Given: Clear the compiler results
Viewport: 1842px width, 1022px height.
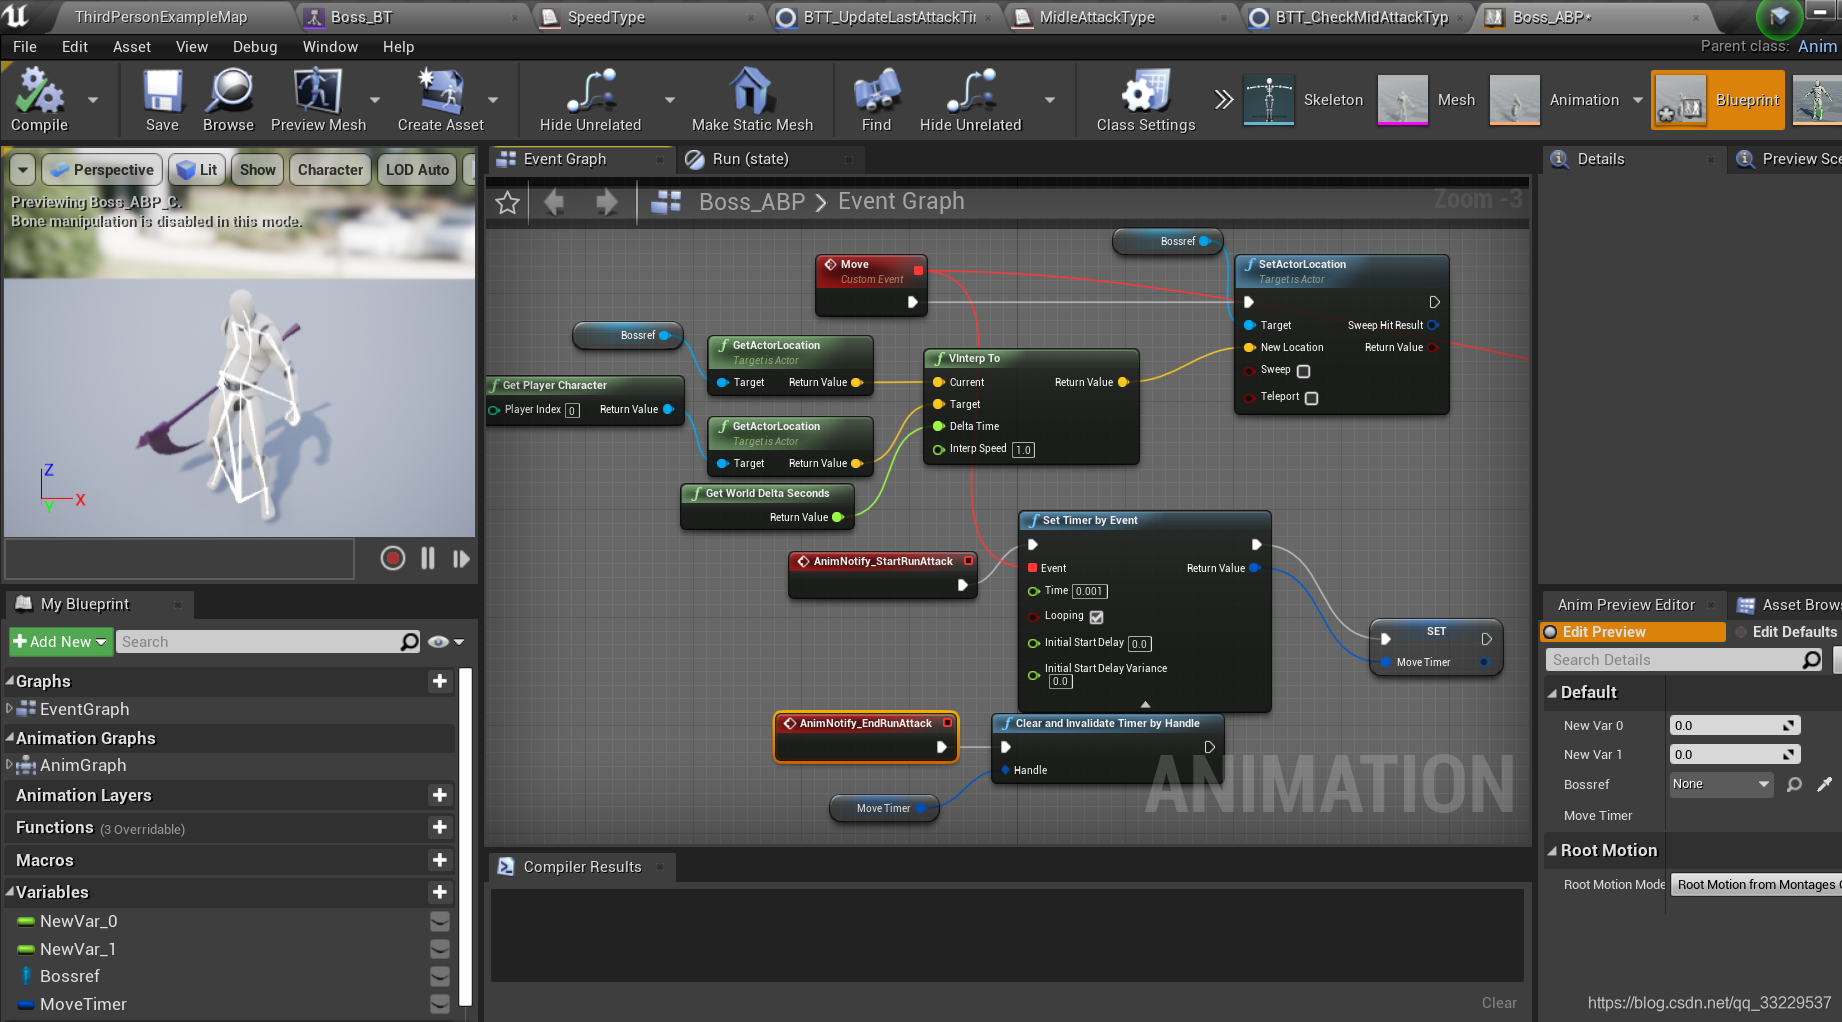Looking at the screenshot, I should [x=1499, y=1003].
